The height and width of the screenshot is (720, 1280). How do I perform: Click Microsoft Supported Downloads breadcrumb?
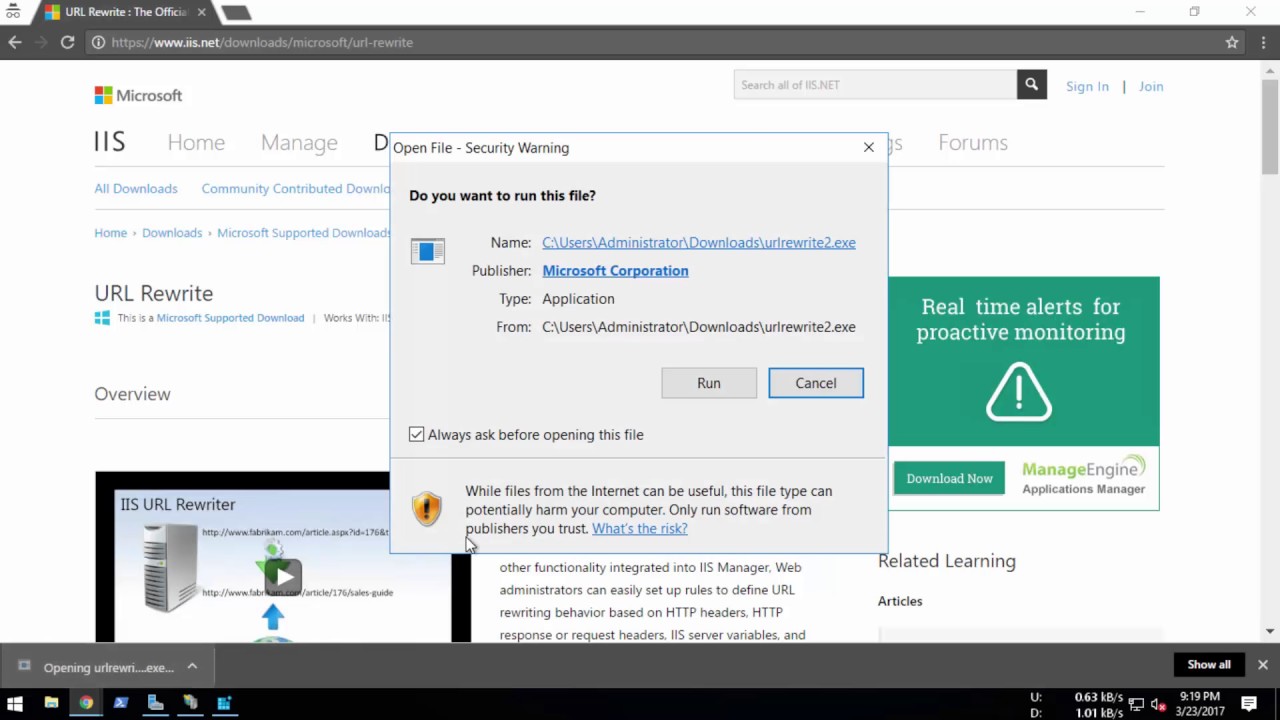pyautogui.click(x=304, y=232)
